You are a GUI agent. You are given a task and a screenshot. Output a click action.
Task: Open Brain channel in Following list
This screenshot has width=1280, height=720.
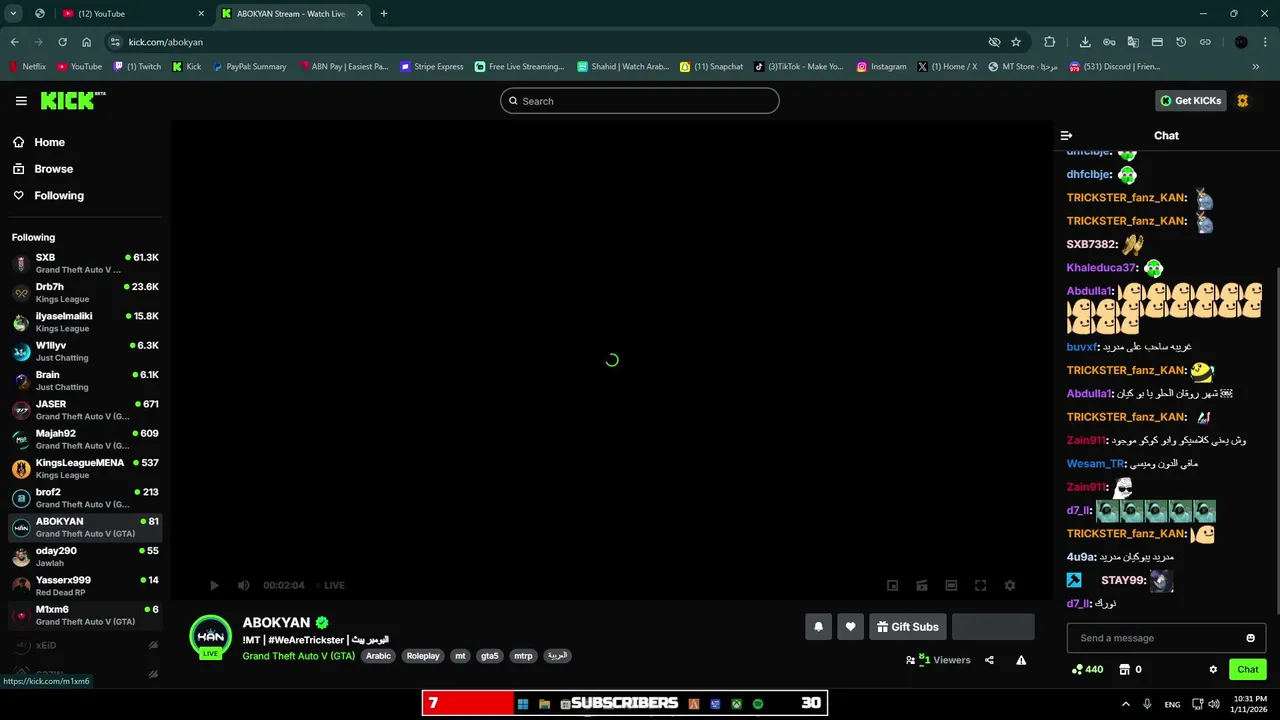coord(85,380)
